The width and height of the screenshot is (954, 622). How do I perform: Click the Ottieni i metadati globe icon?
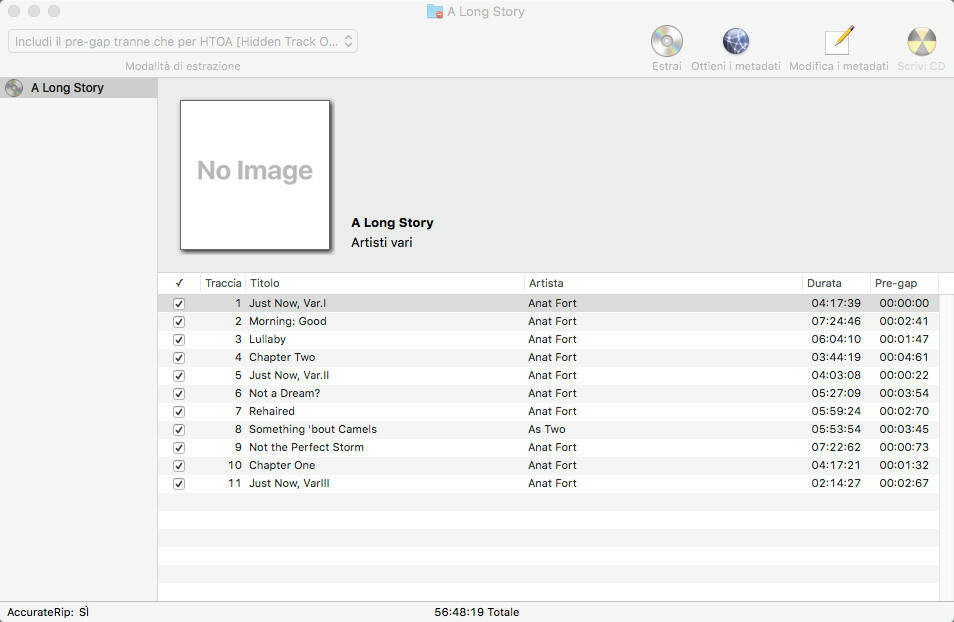(736, 41)
